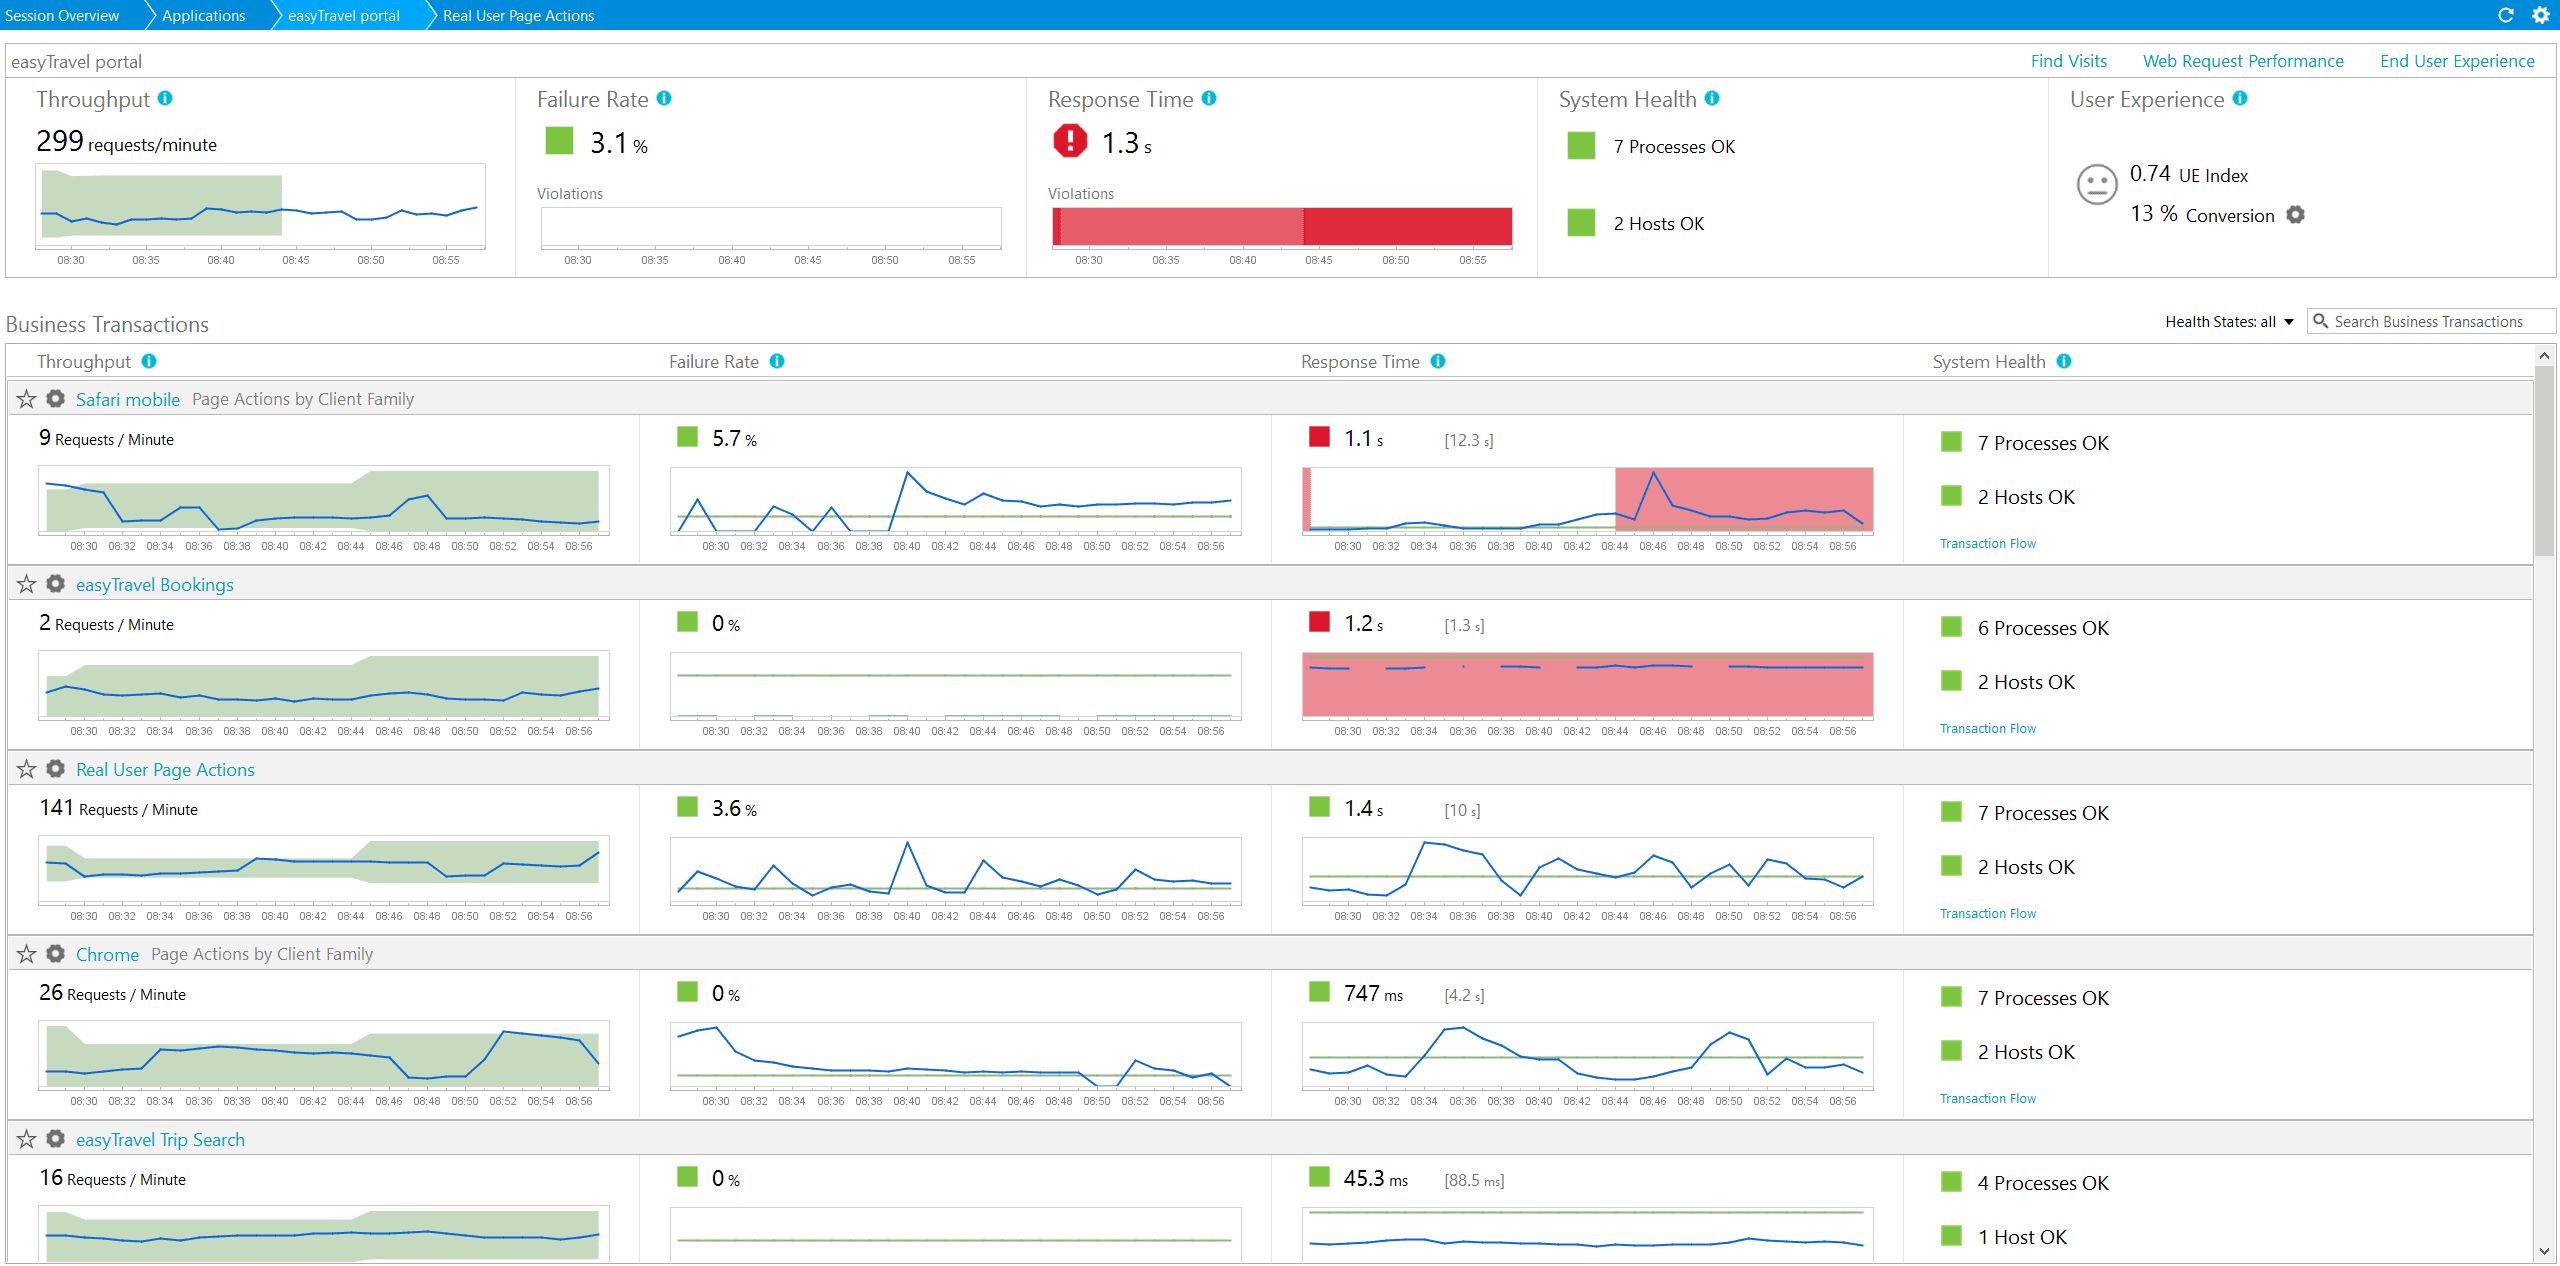Image resolution: width=2560 pixels, height=1266 pixels.
Task: Favorite the Chrome transaction star
Action: coord(27,954)
